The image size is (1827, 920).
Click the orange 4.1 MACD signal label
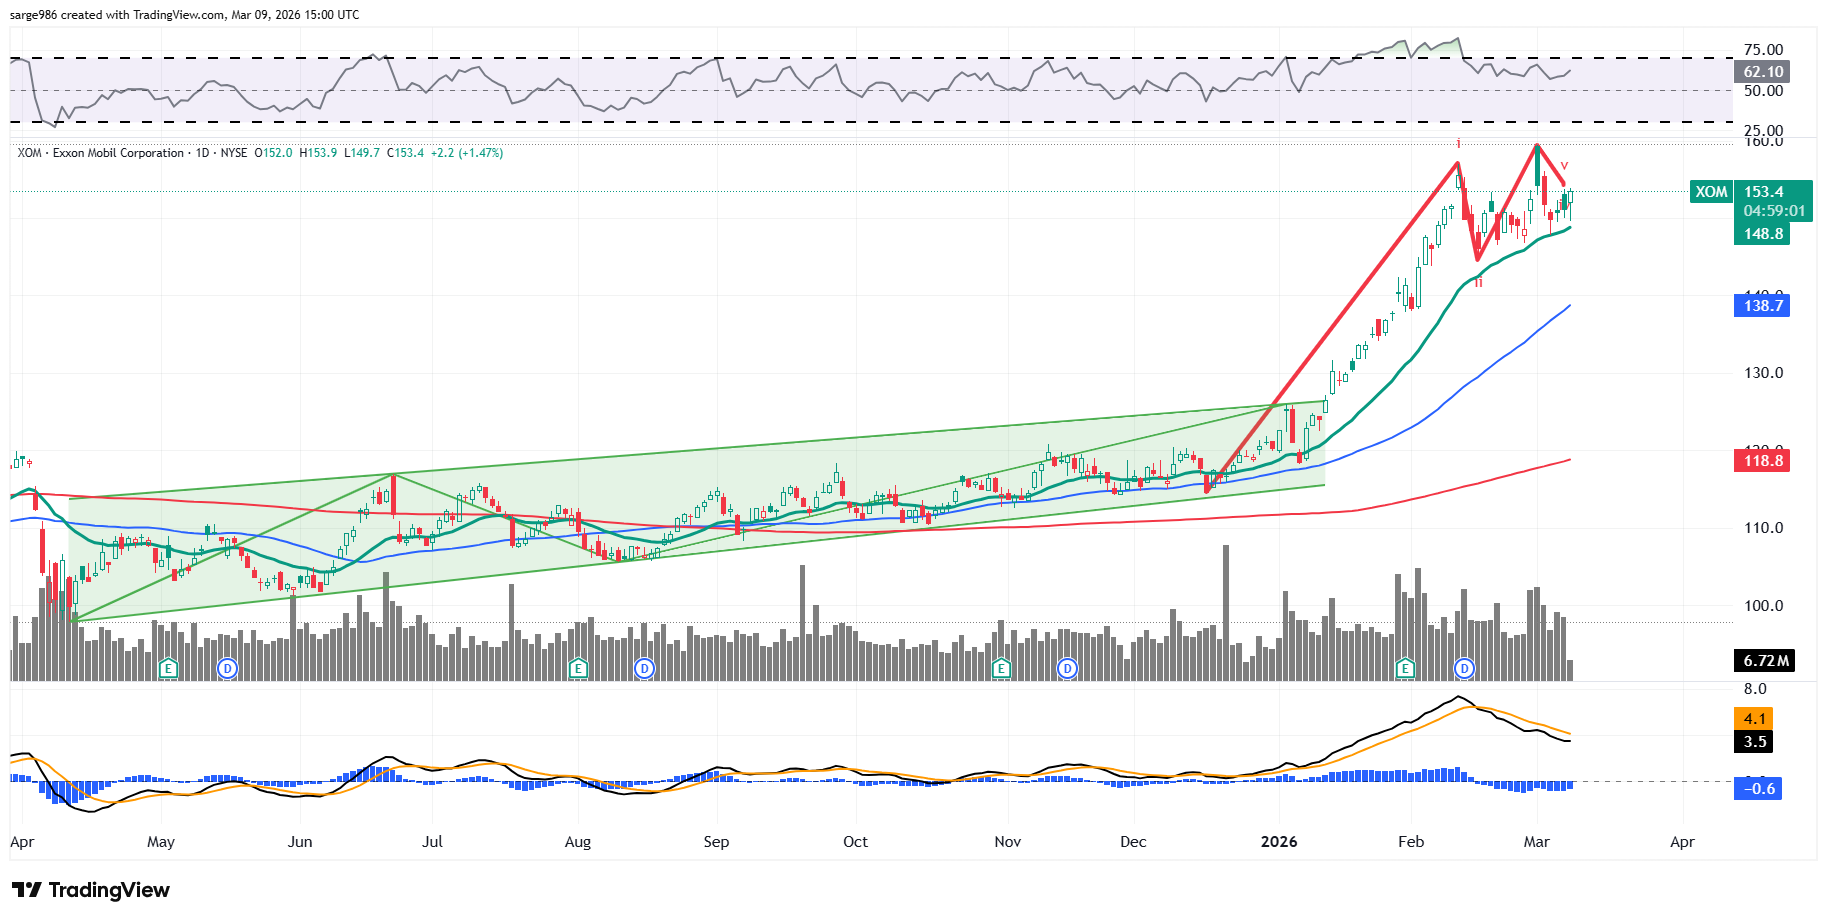pos(1754,719)
